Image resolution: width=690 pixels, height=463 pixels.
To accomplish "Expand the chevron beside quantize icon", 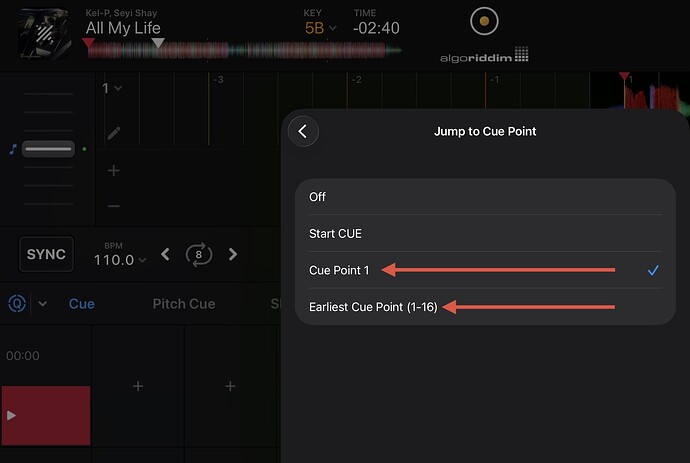I will coord(42,304).
